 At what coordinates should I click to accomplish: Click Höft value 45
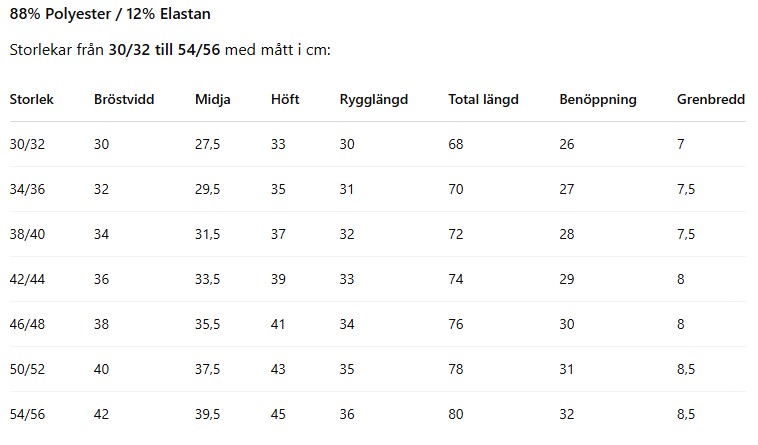pyautogui.click(x=278, y=414)
